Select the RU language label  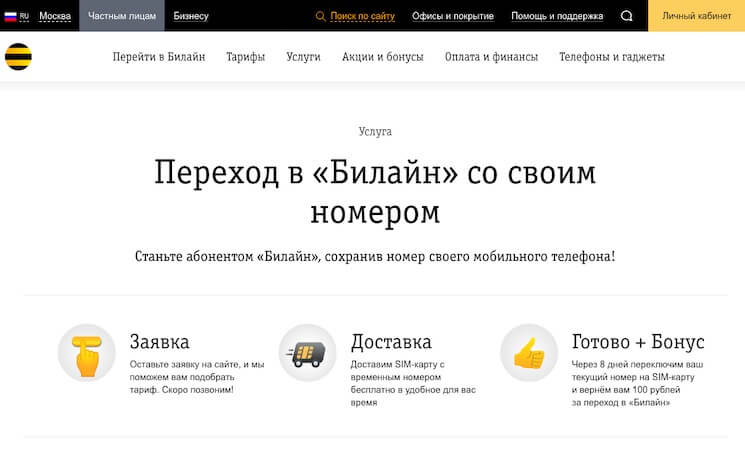tap(24, 16)
